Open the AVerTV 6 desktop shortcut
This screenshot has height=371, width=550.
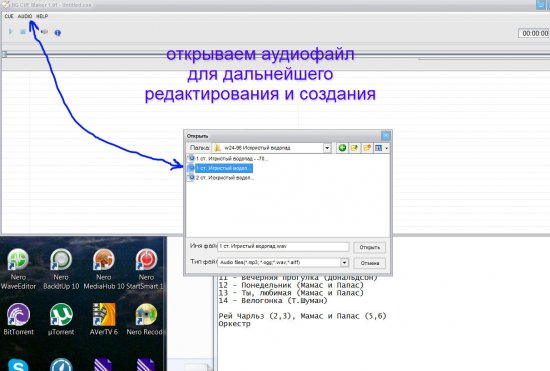(104, 319)
